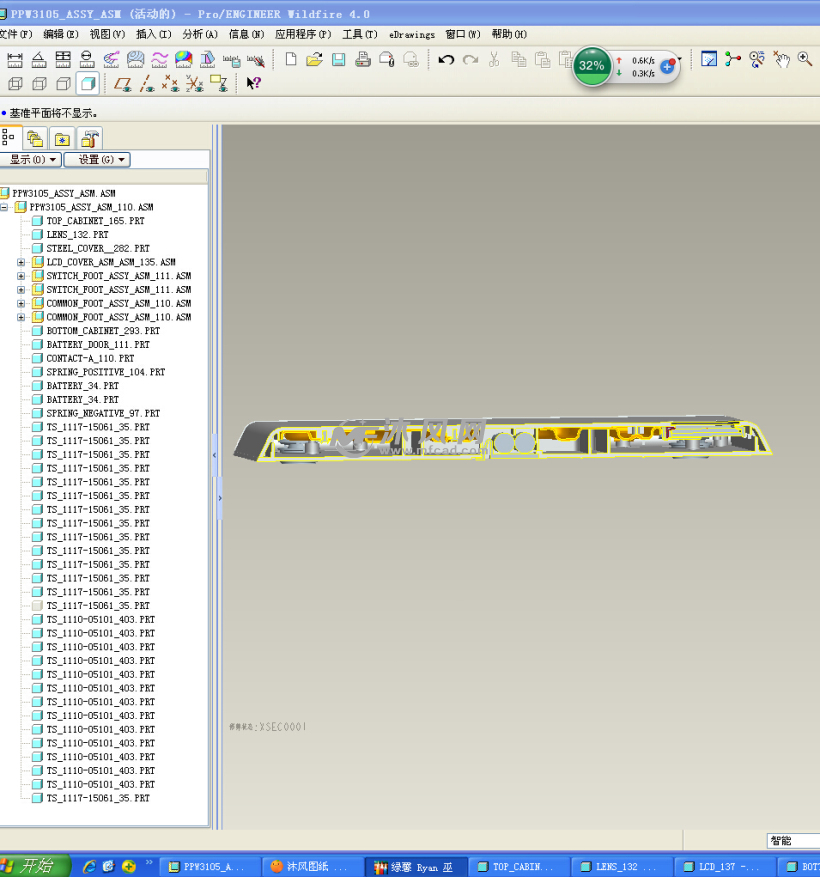Select STEEL_COVER__282.PRT tree item
Screen dimensions: 820x877
pos(98,248)
